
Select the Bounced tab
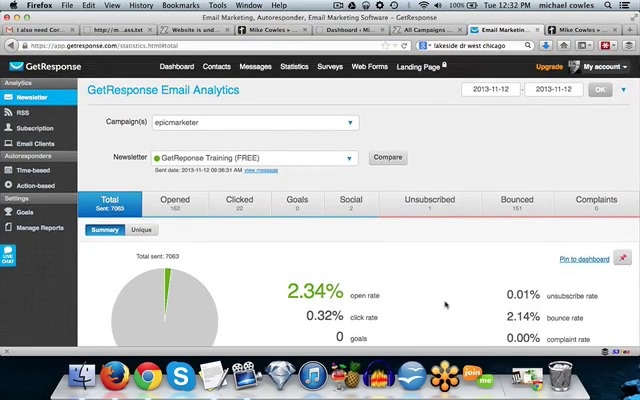coord(517,204)
